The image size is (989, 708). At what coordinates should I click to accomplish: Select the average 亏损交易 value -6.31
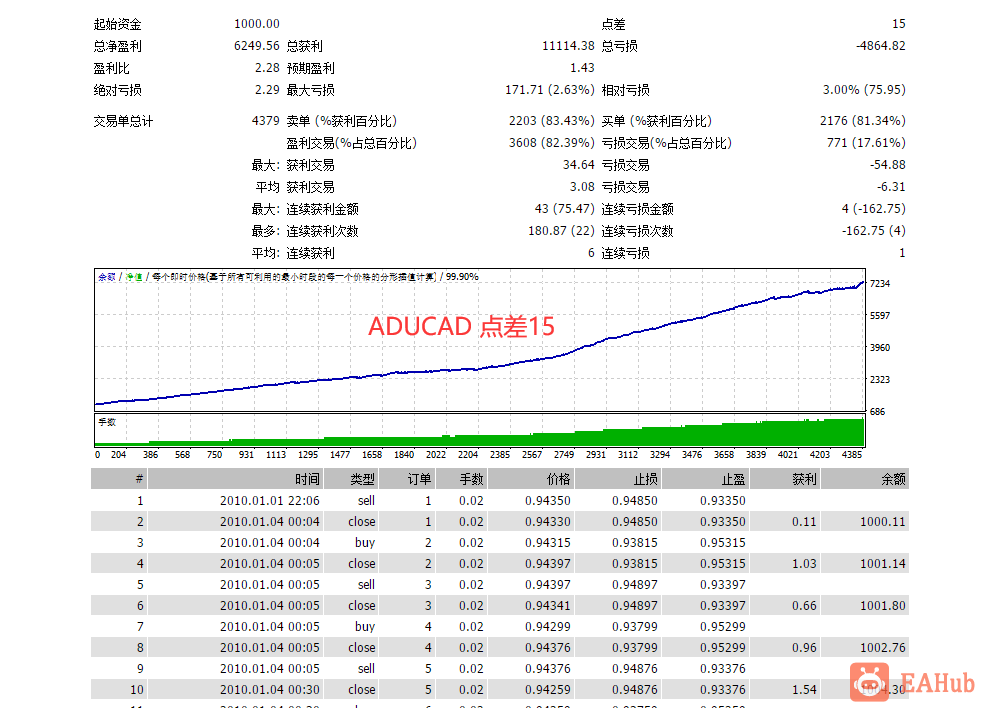891,187
